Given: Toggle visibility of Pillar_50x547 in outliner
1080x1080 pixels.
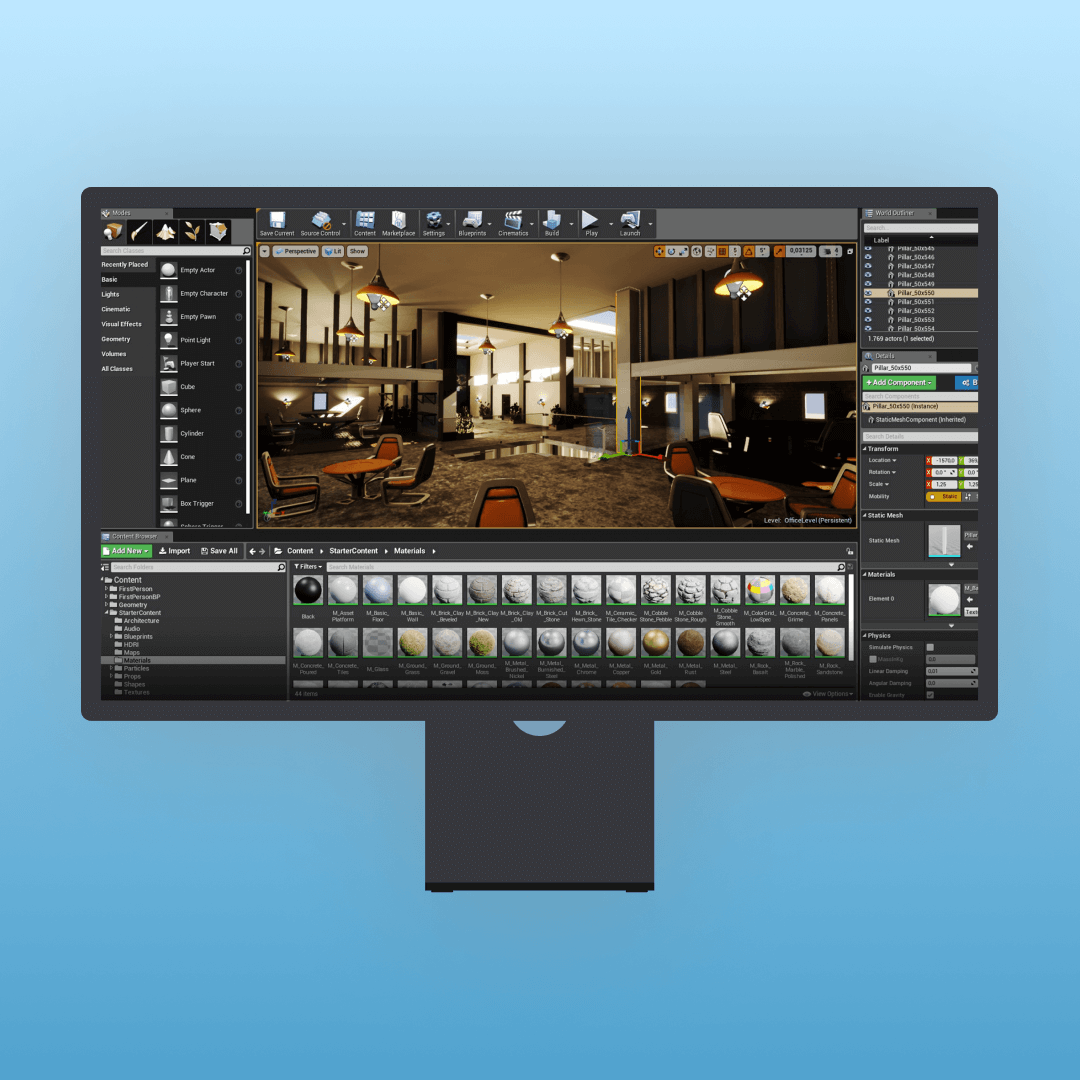Looking at the screenshot, I should click(868, 266).
